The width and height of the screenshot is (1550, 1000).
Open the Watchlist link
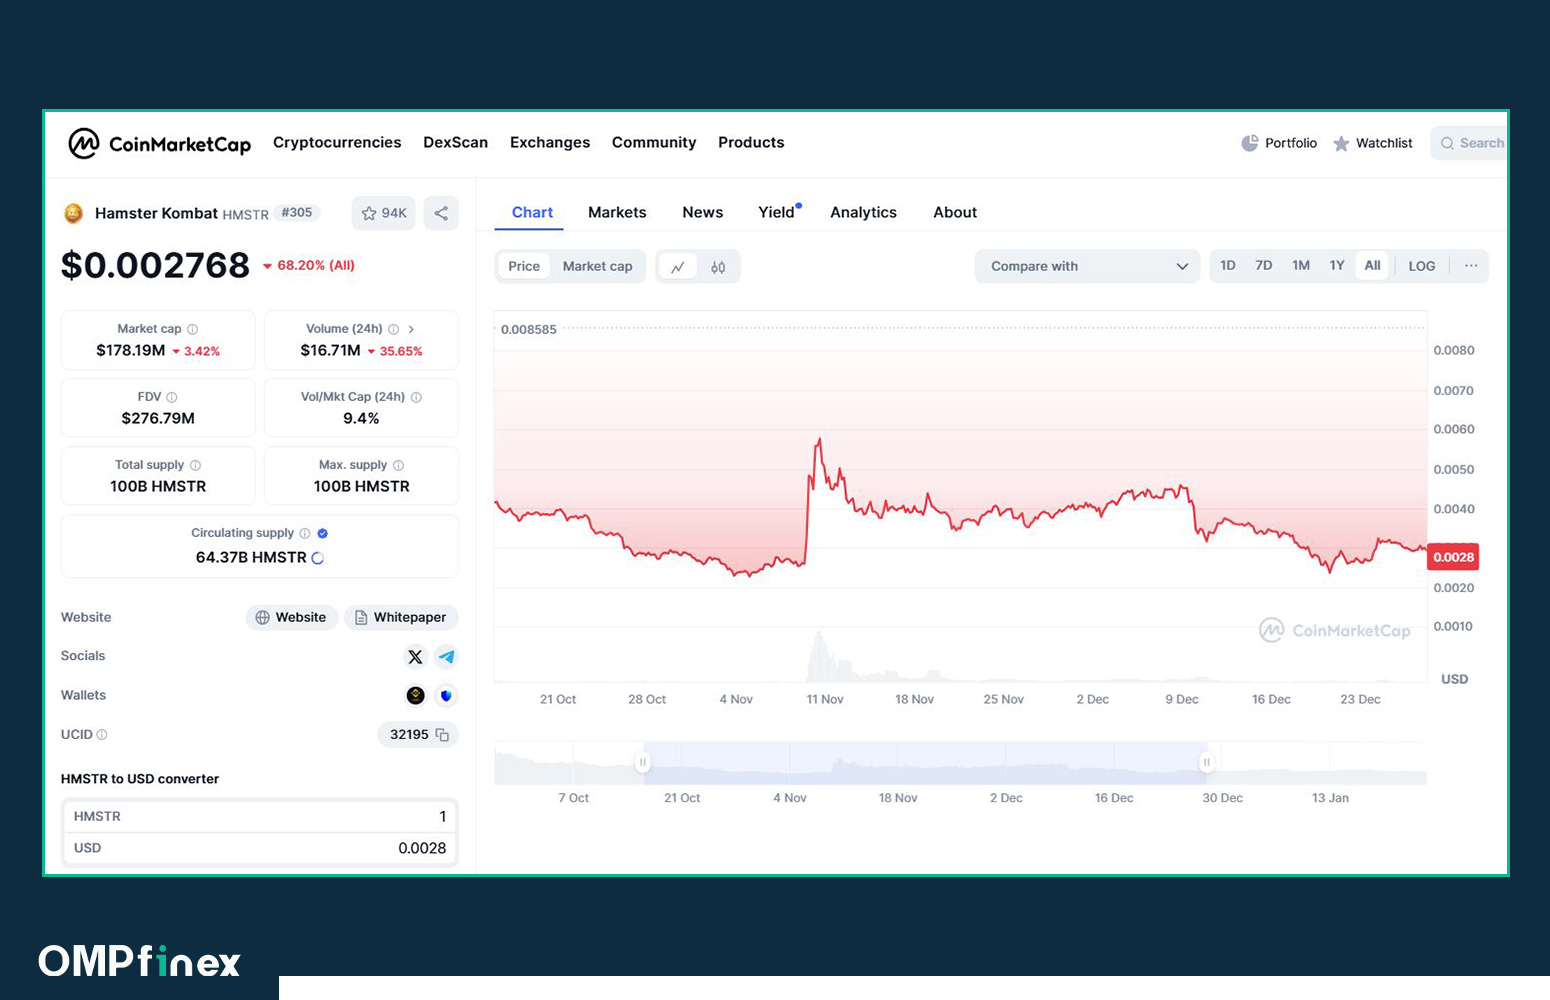[x=1373, y=143]
